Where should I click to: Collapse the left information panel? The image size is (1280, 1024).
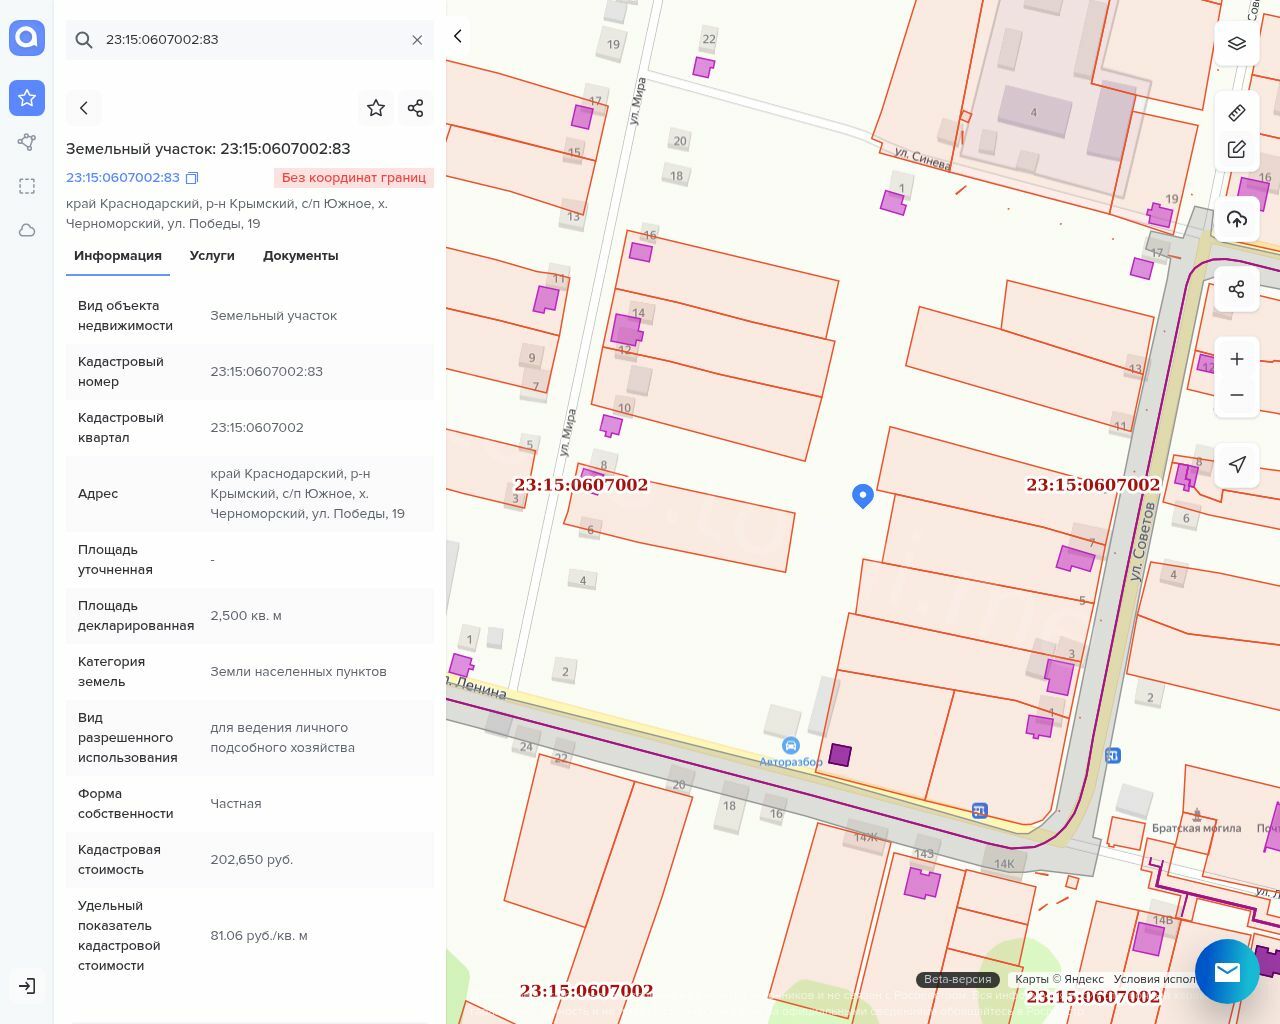point(458,37)
